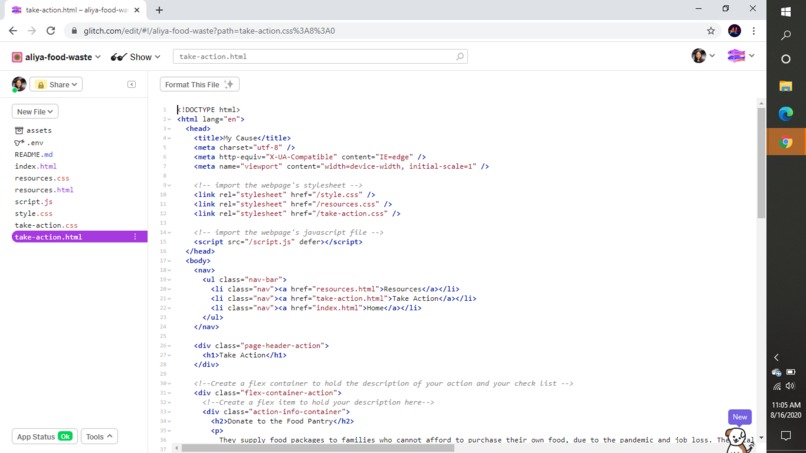The image size is (806, 453).
Task: Click the clock showing 11:05 AM
Action: (786, 405)
